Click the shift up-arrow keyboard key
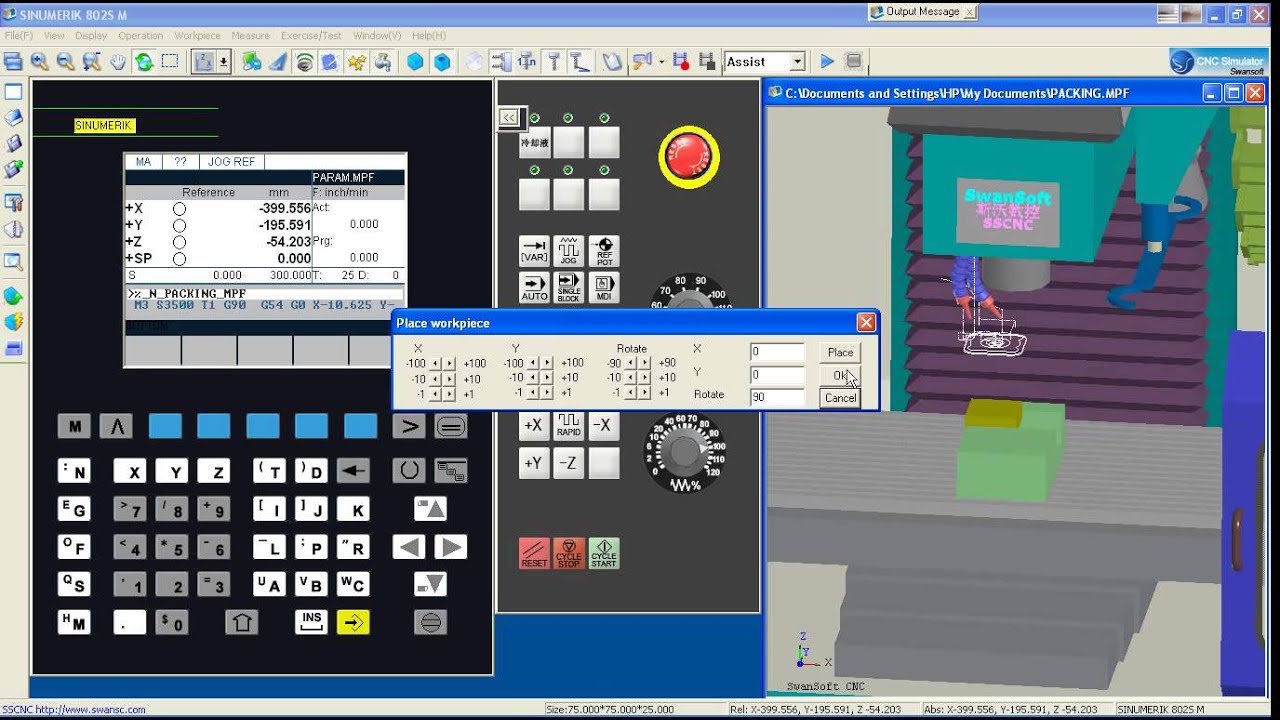 tap(242, 622)
